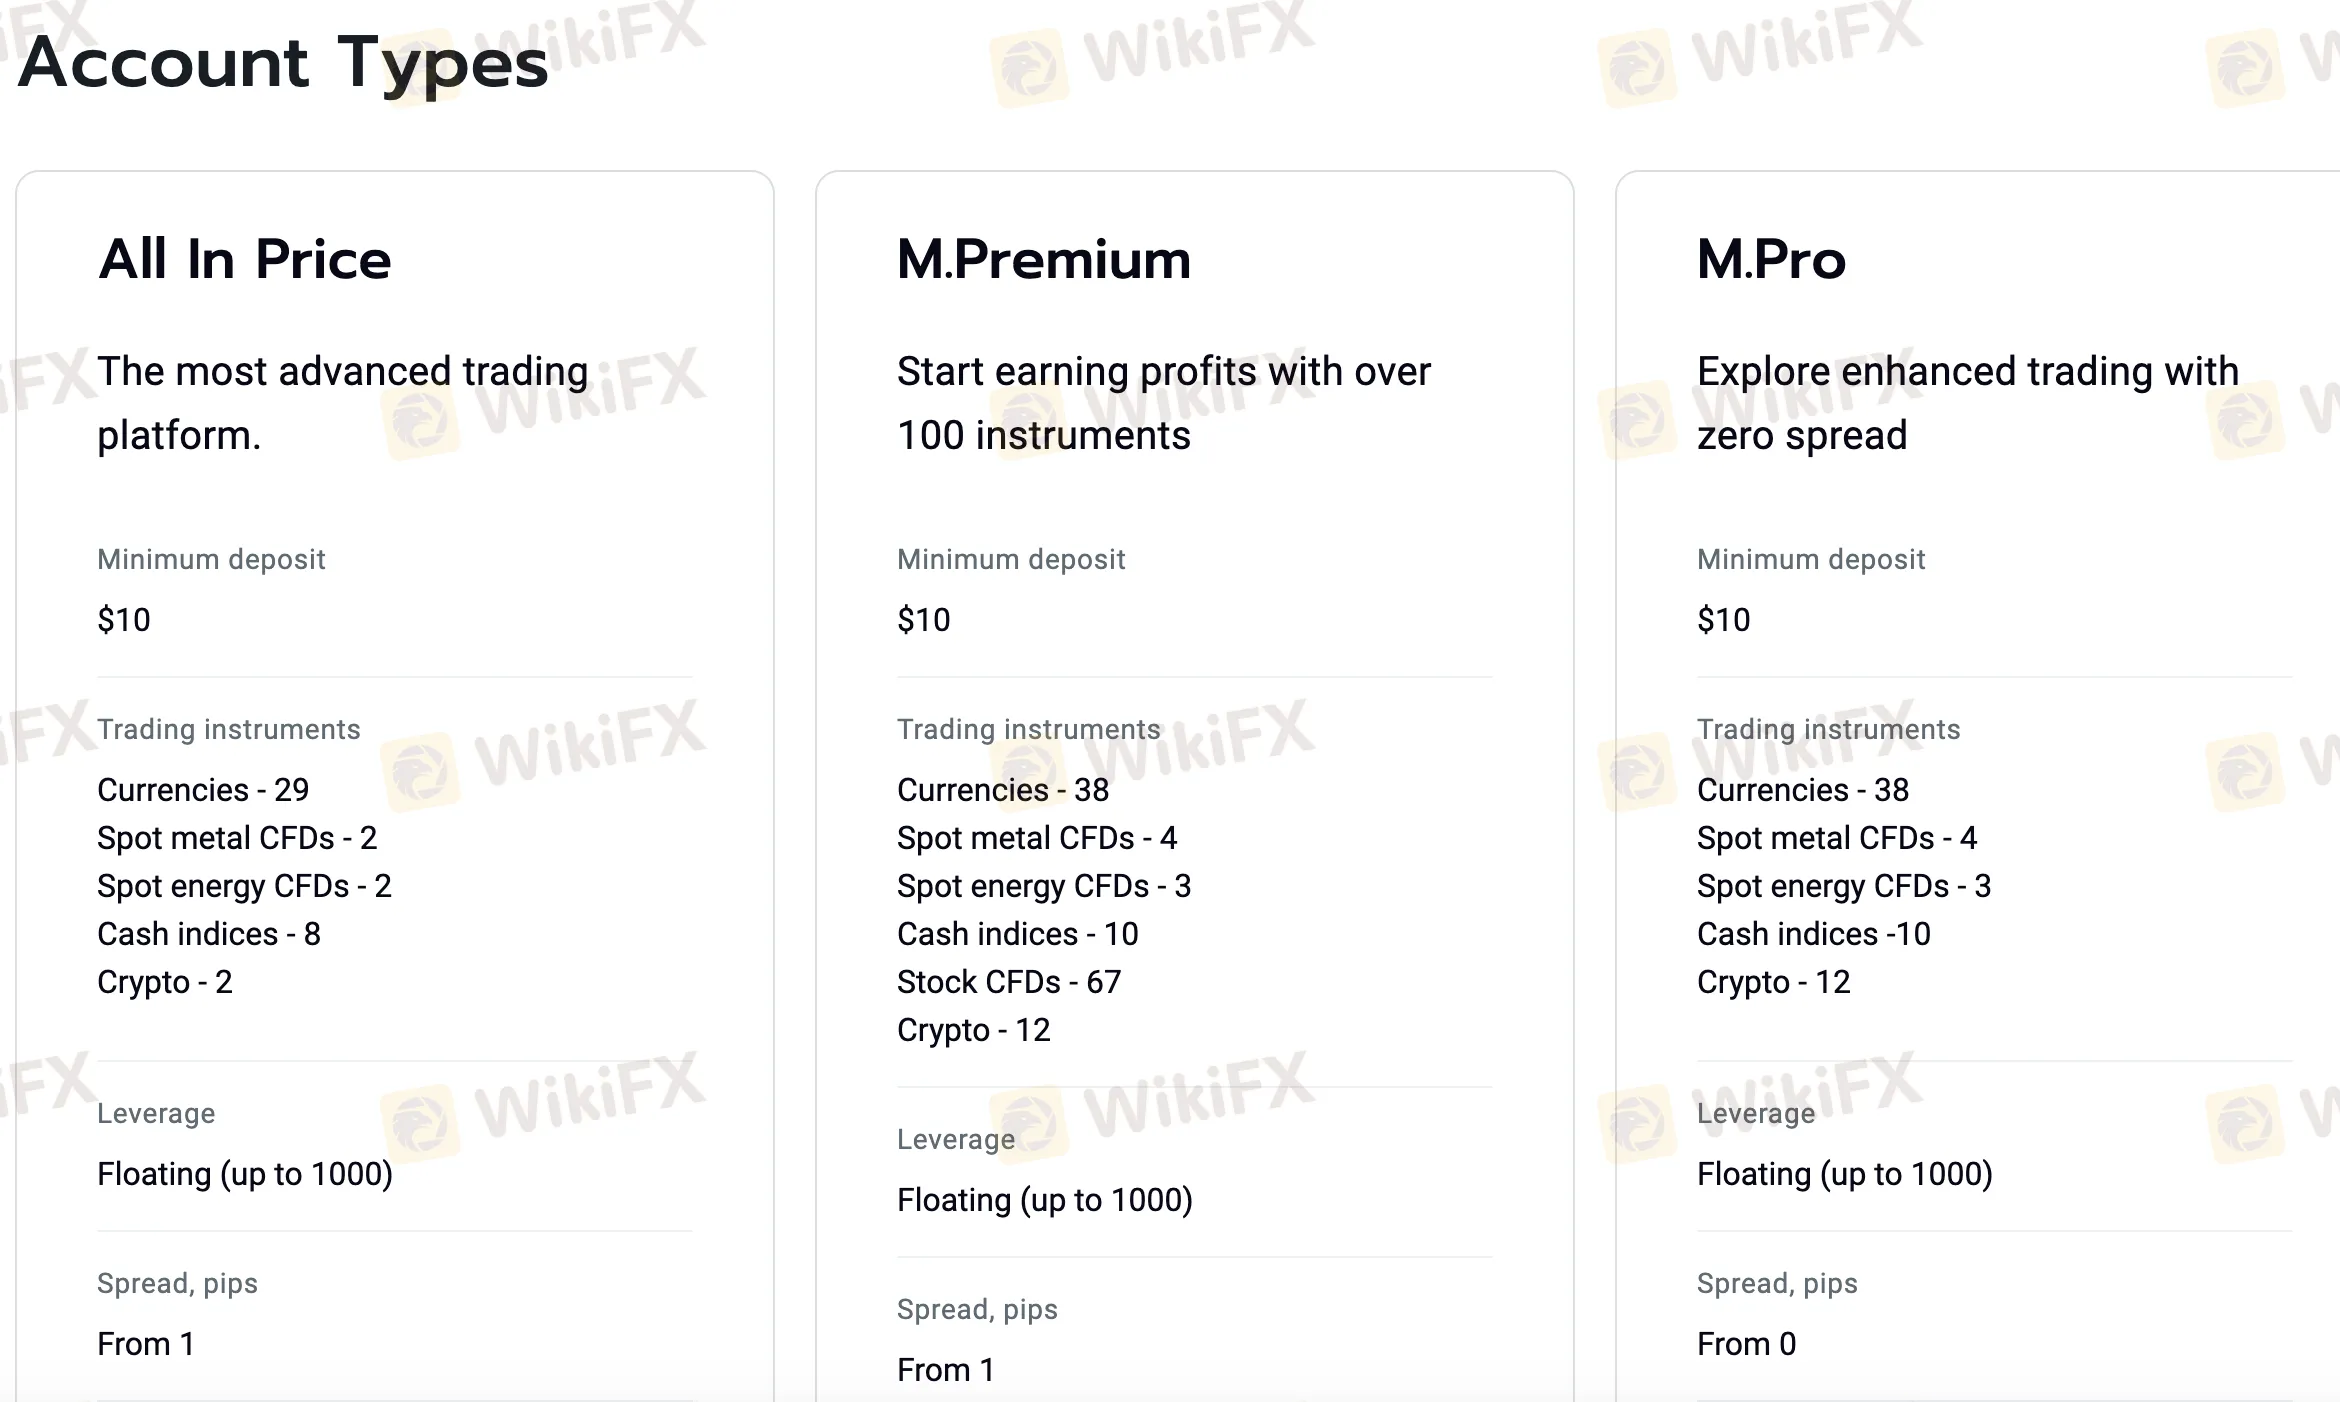Click Minimum deposit label in All In Price card
2340x1402 pixels.
[x=211, y=559]
